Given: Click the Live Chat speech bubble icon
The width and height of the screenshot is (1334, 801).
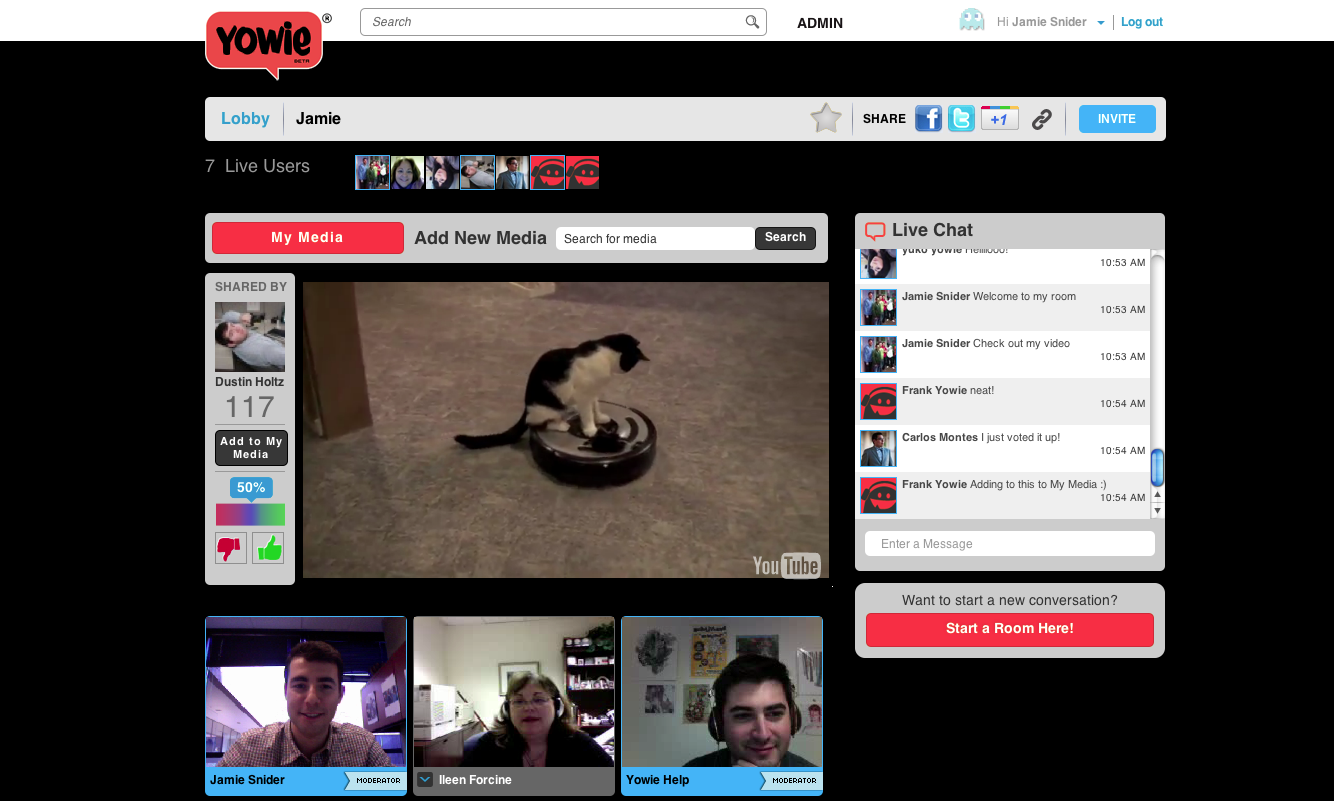Looking at the screenshot, I should (875, 231).
